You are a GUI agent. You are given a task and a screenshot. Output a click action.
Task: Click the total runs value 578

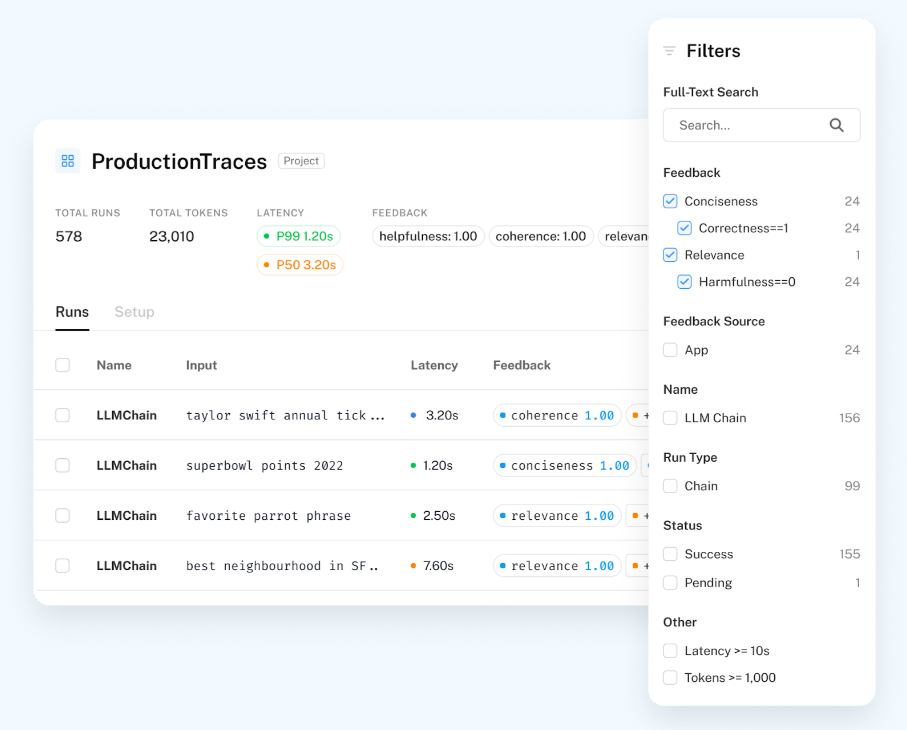(69, 236)
